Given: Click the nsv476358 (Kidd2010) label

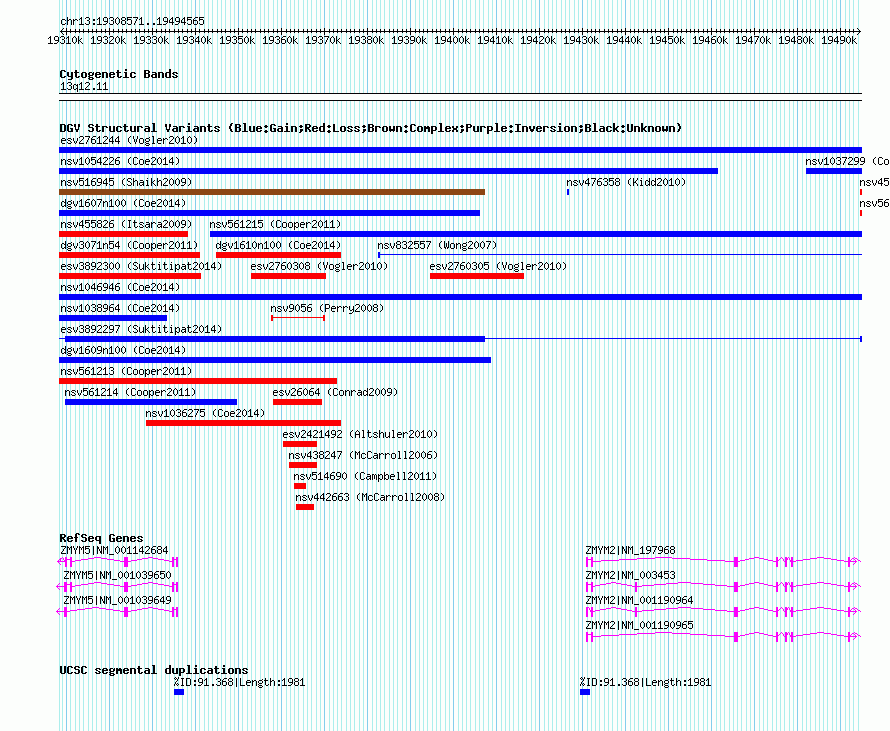Looking at the screenshot, I should (626, 182).
